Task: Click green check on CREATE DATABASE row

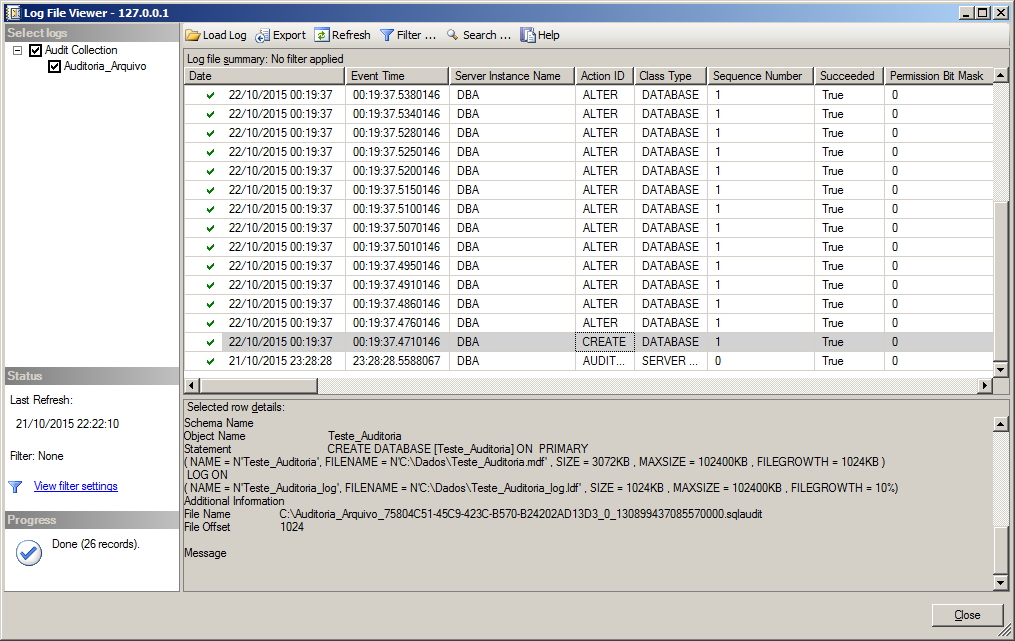Action: pos(210,342)
